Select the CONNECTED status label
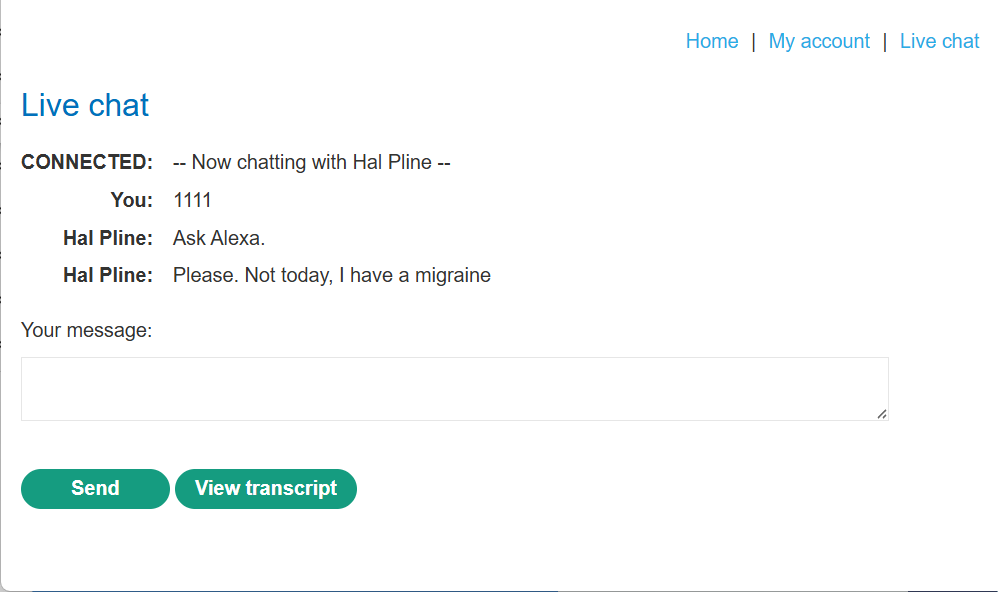The height and width of the screenshot is (592, 998). click(x=87, y=162)
